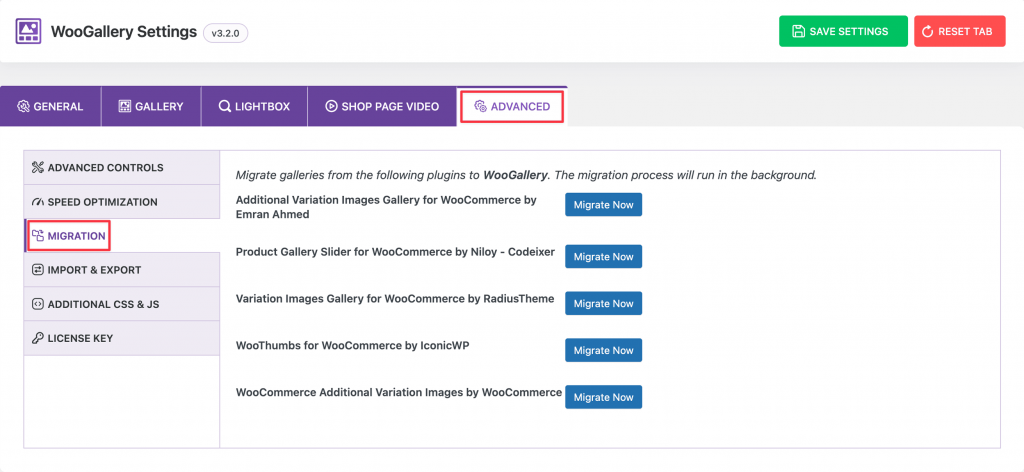This screenshot has height=472, width=1024.
Task: Reset the current tab
Action: [959, 31]
